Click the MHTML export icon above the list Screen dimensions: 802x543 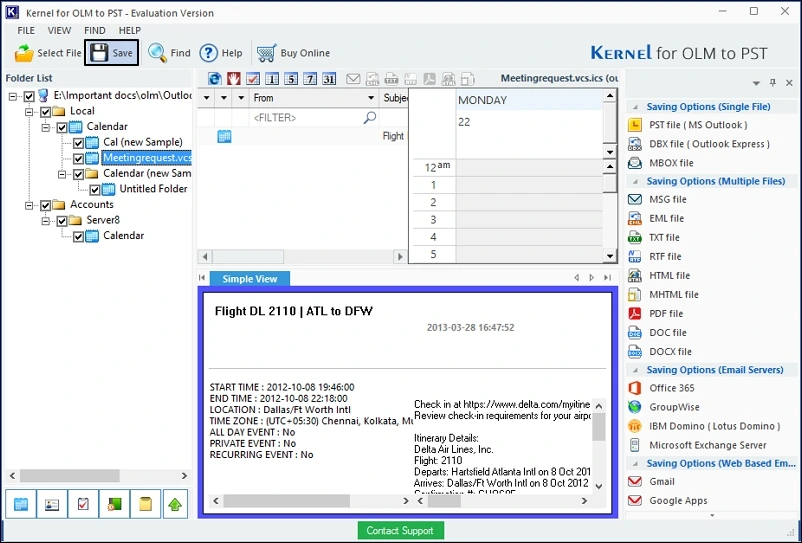467,79
